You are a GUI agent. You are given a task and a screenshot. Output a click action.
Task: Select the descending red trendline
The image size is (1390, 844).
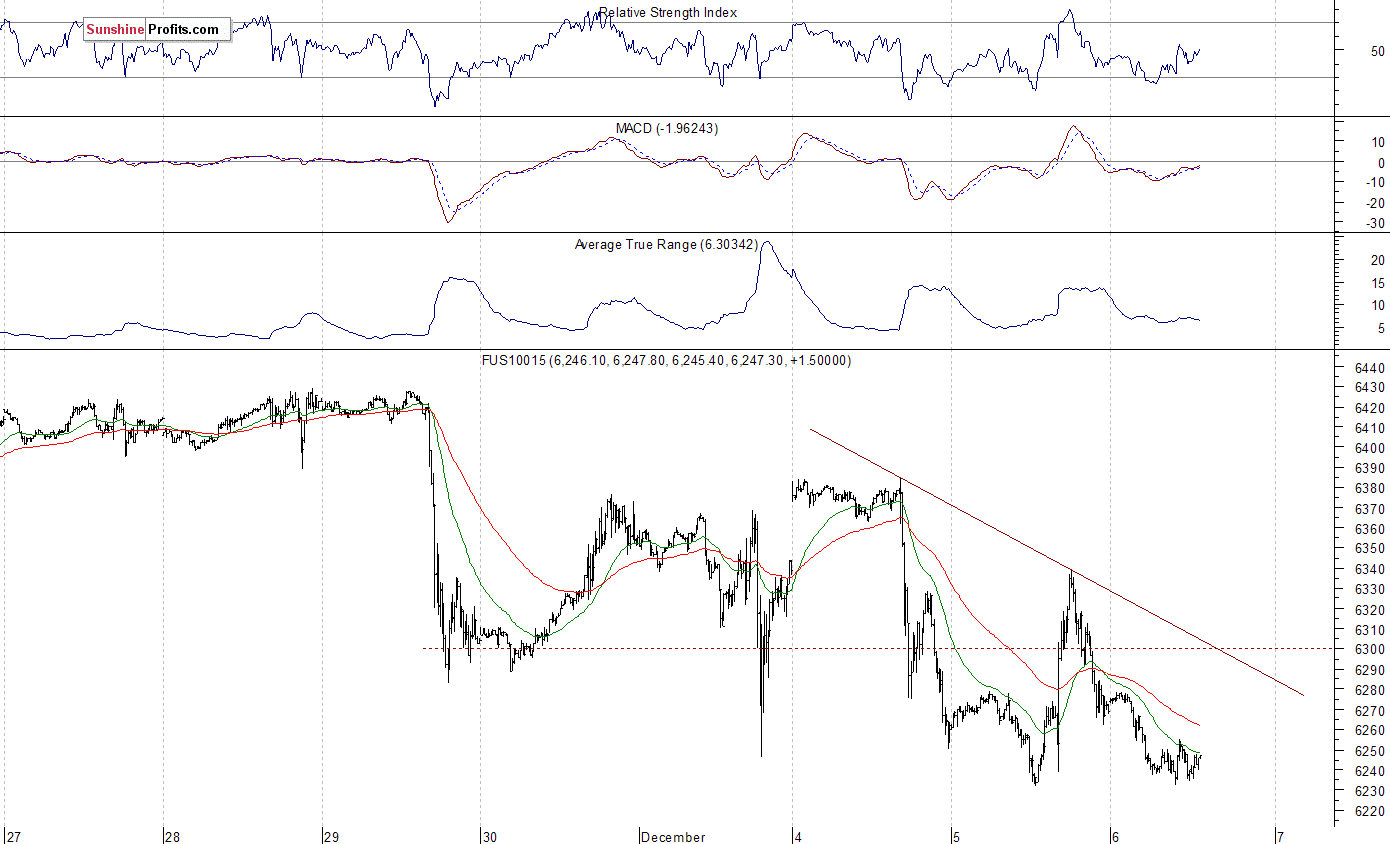tap(1057, 563)
